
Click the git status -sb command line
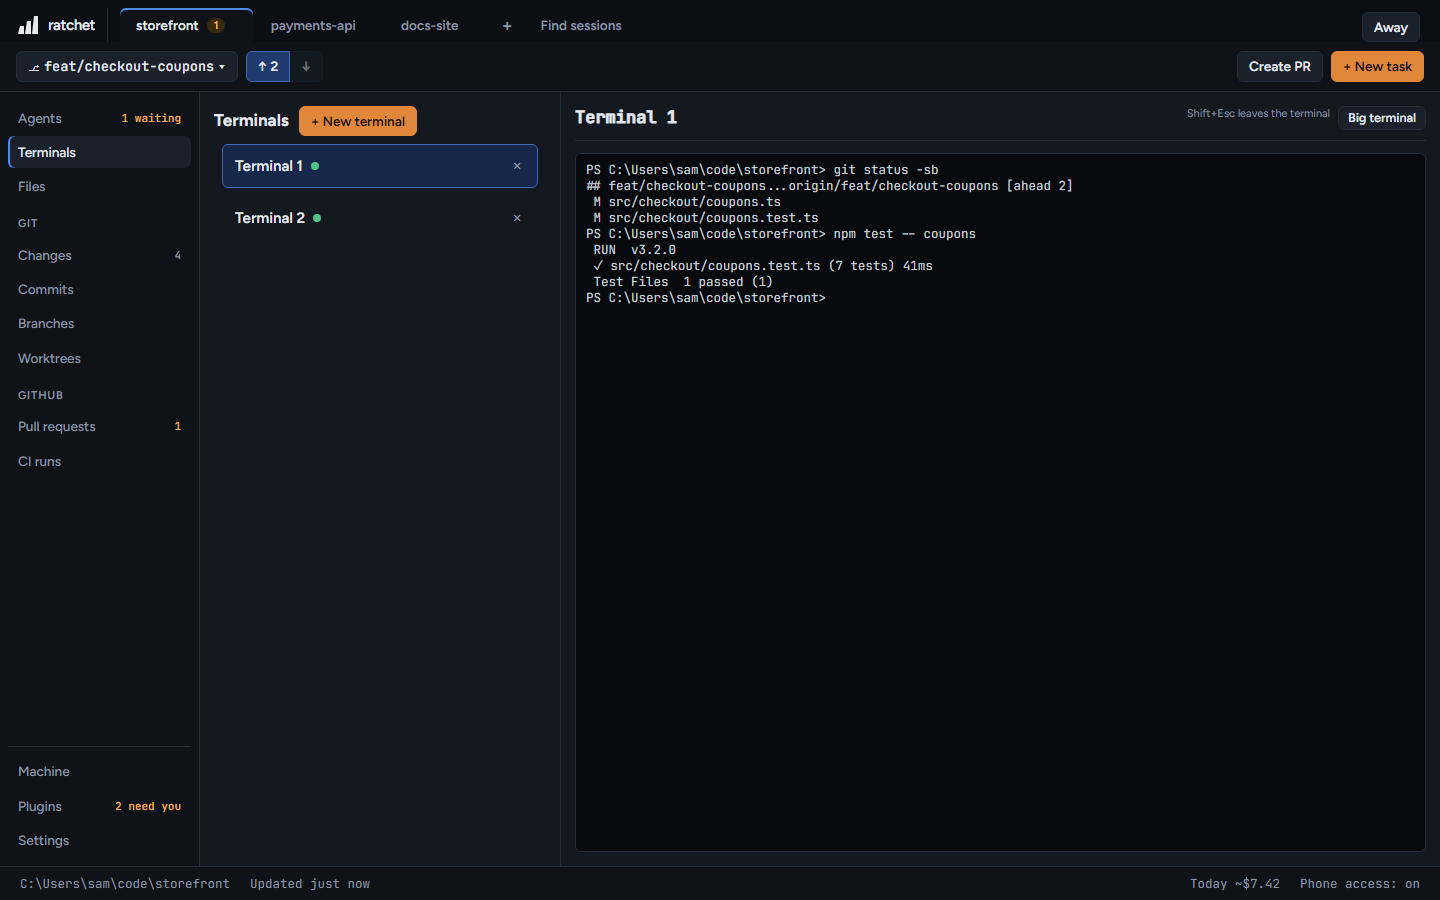[762, 170]
